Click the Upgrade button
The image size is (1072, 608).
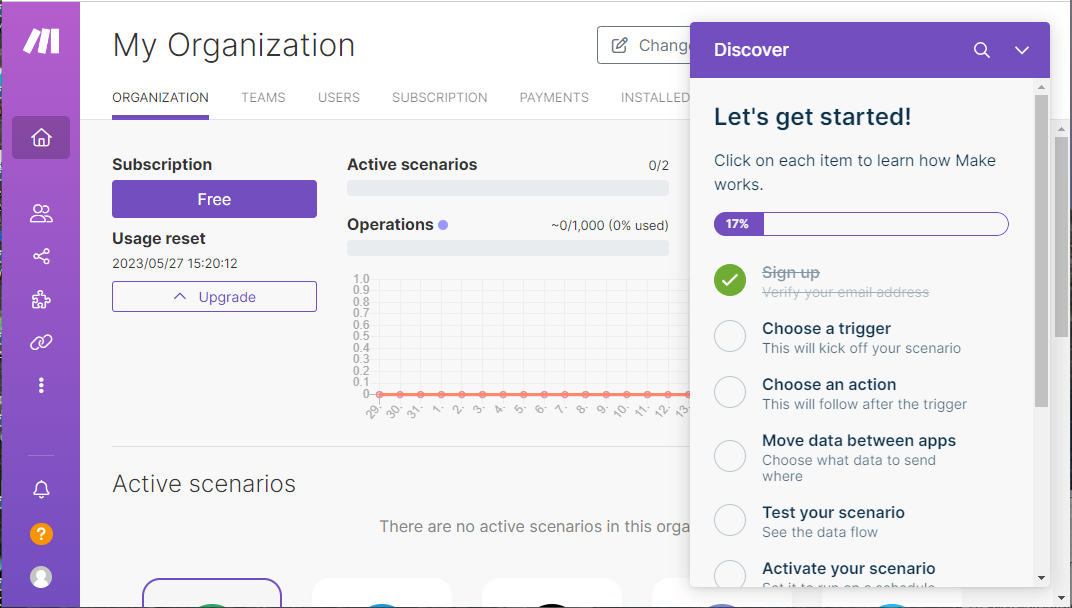coord(214,297)
